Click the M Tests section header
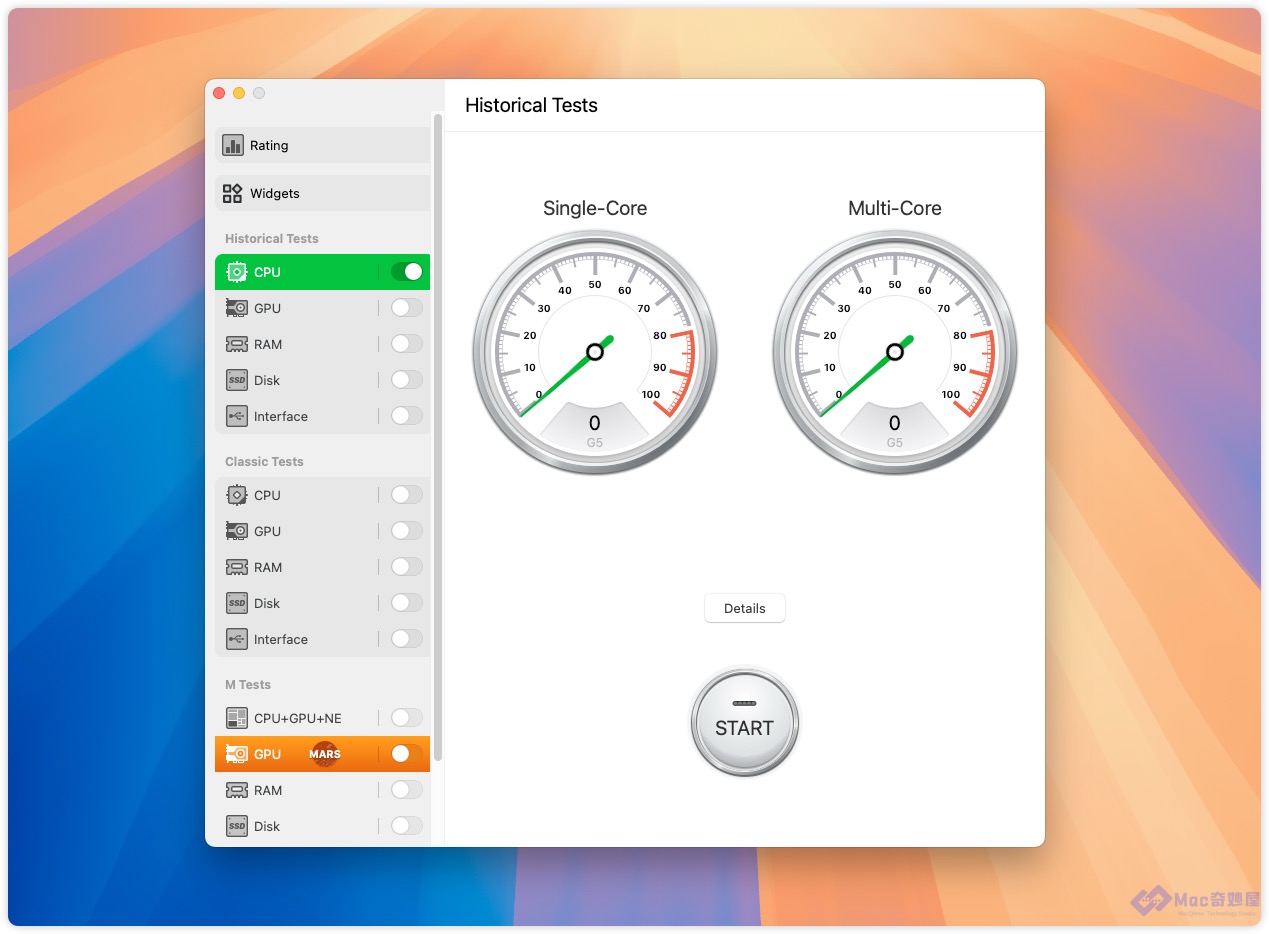Viewport: 1269px width, 934px height. pos(248,685)
